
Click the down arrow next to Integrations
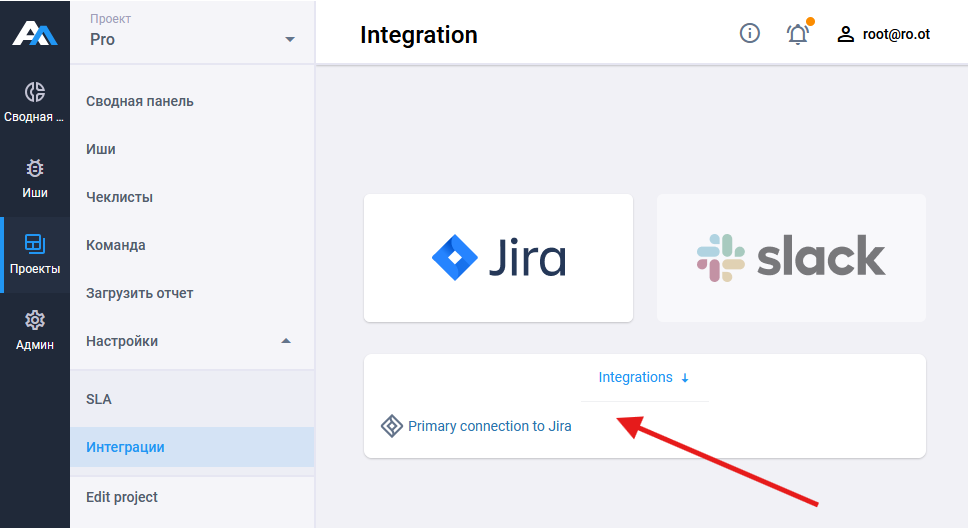685,378
